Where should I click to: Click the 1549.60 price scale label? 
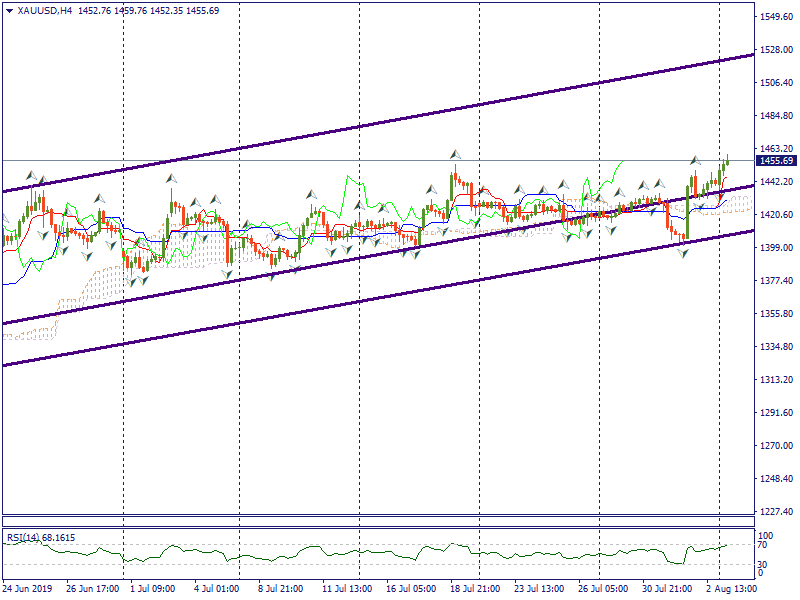pyautogui.click(x=775, y=17)
